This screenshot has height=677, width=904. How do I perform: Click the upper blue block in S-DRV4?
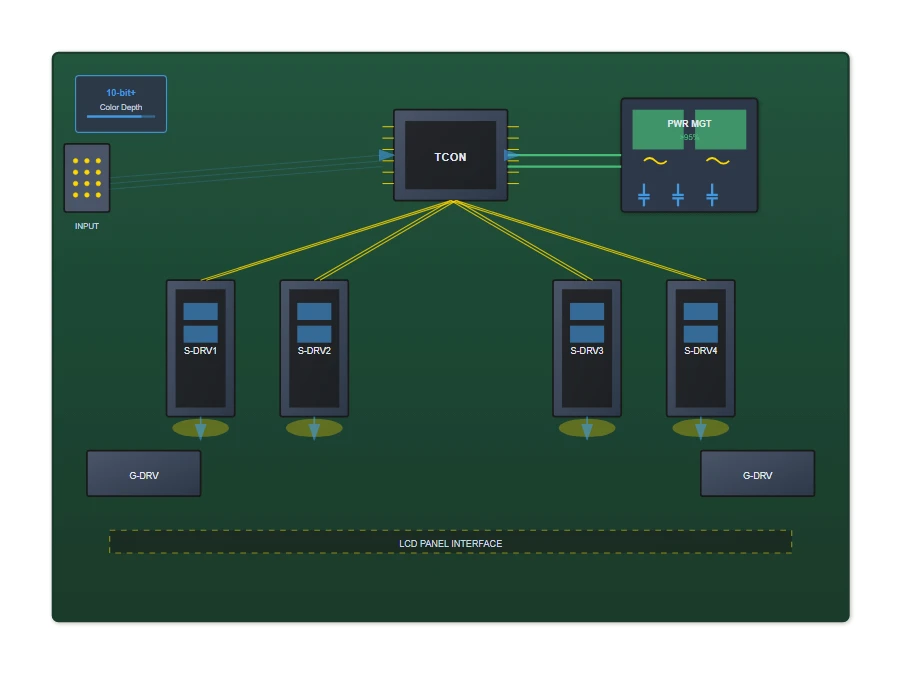pos(700,311)
